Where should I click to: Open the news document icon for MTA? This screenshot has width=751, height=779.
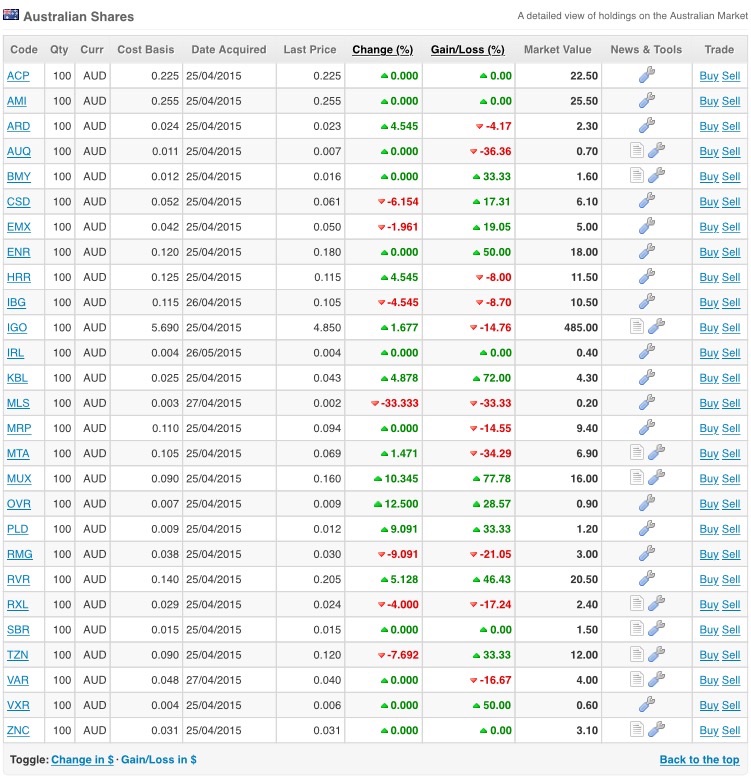tap(636, 453)
